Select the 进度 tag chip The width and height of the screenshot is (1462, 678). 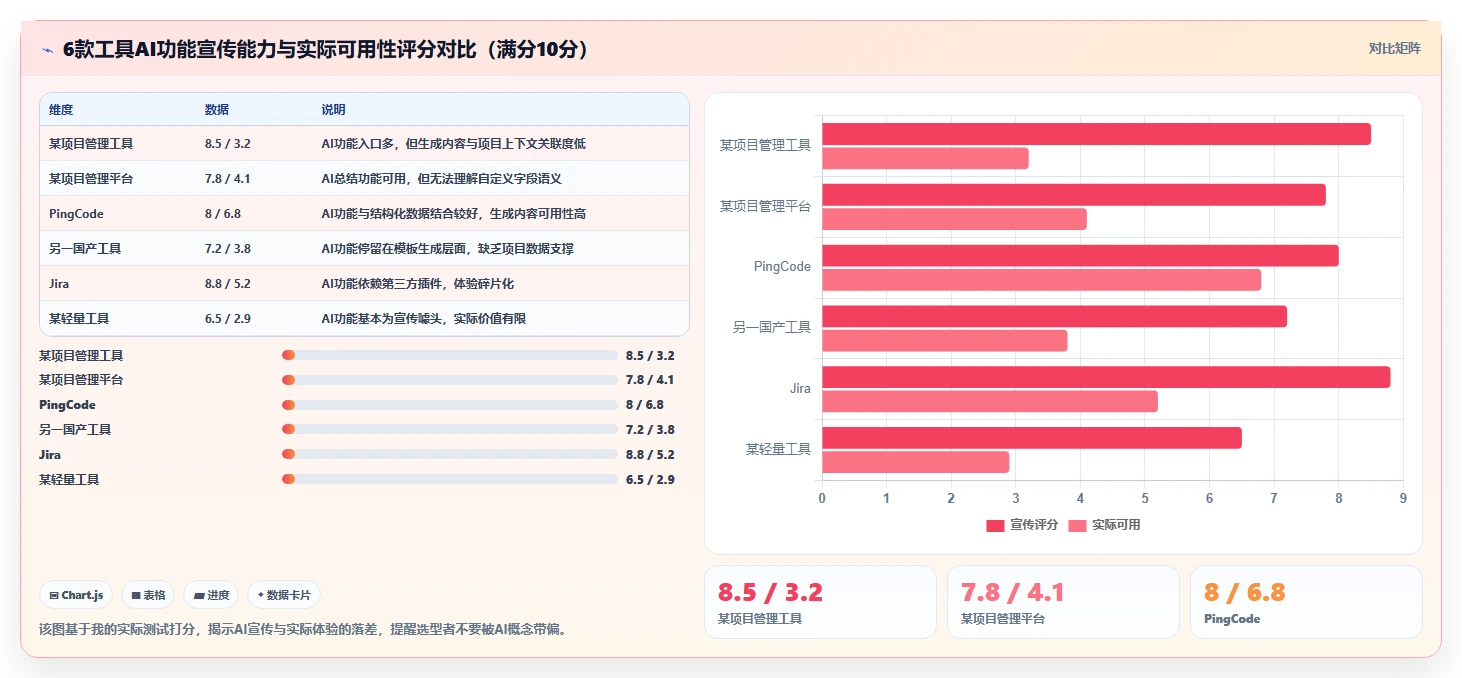coord(211,595)
